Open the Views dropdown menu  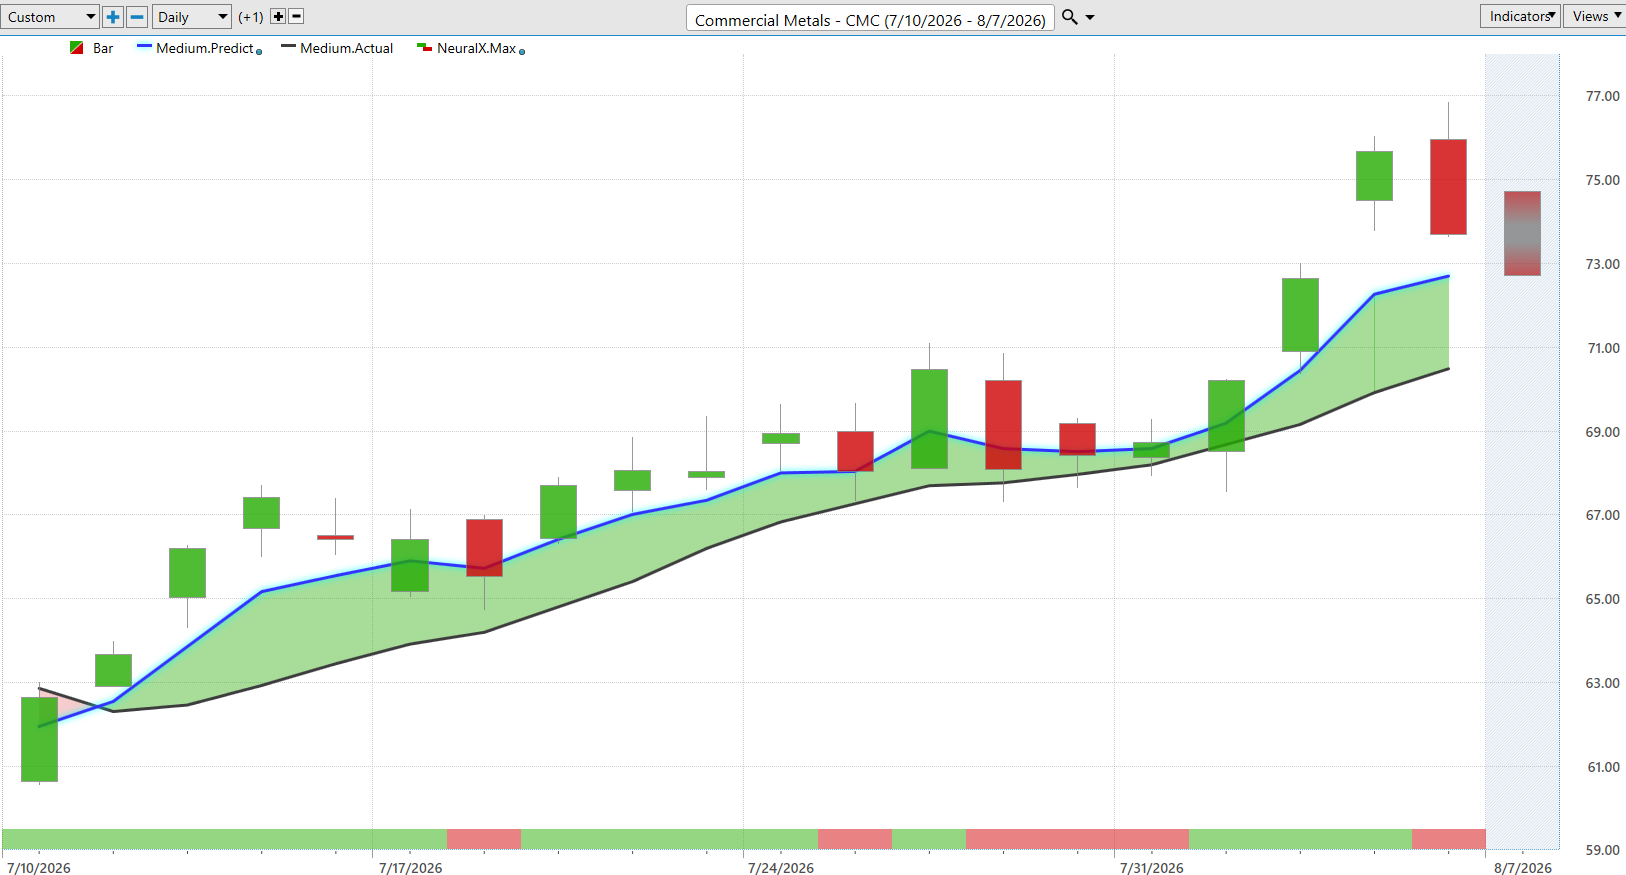[x=1595, y=16]
